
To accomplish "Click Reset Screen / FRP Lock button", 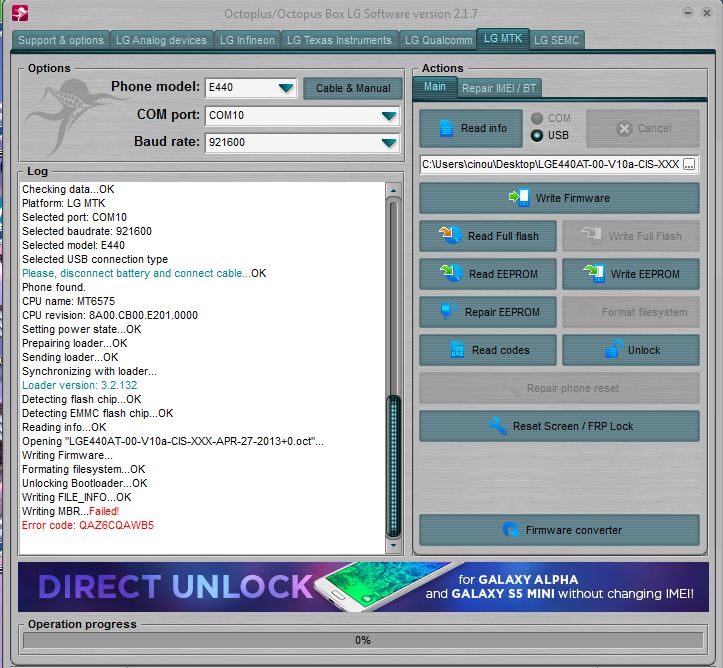I will (x=559, y=426).
